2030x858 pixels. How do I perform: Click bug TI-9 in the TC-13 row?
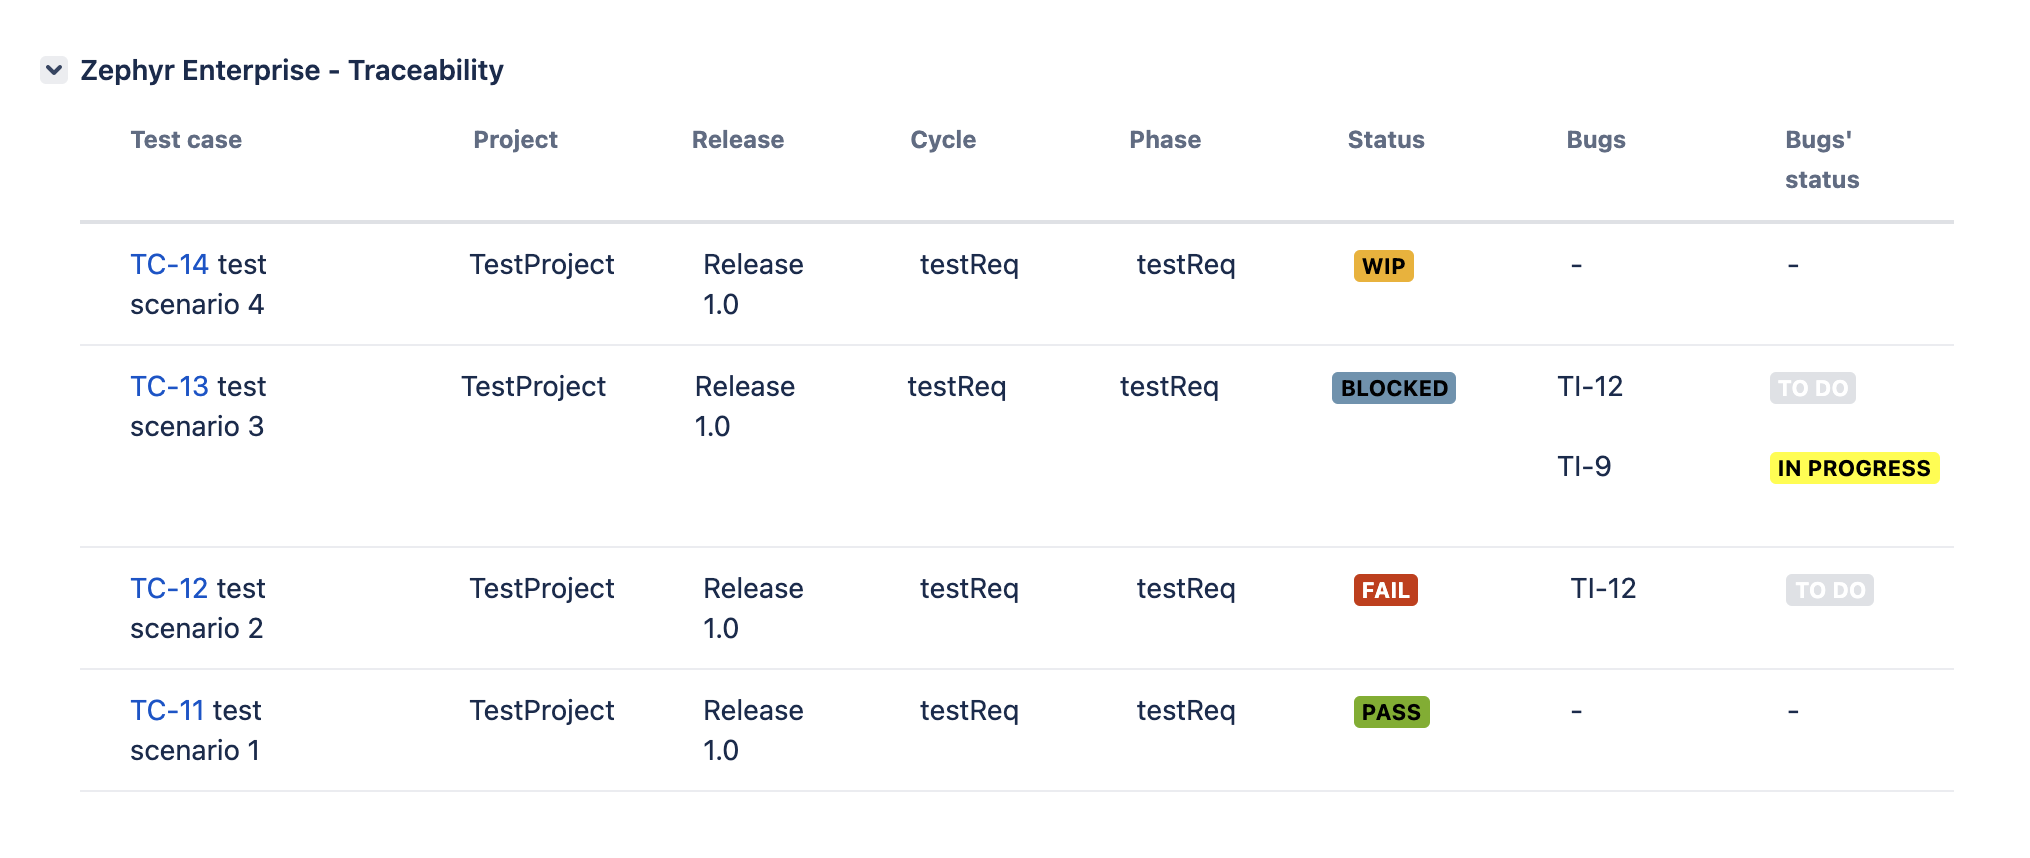click(1584, 467)
